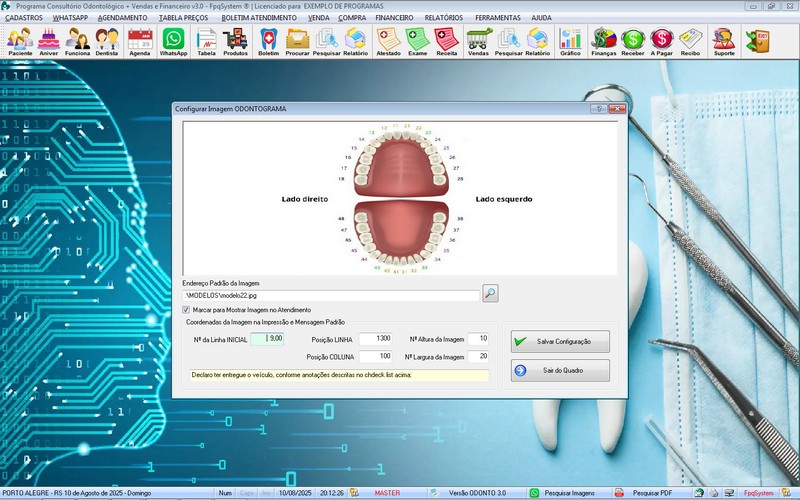800x500 pixels.
Task: Open the Suporte icon
Action: [723, 41]
